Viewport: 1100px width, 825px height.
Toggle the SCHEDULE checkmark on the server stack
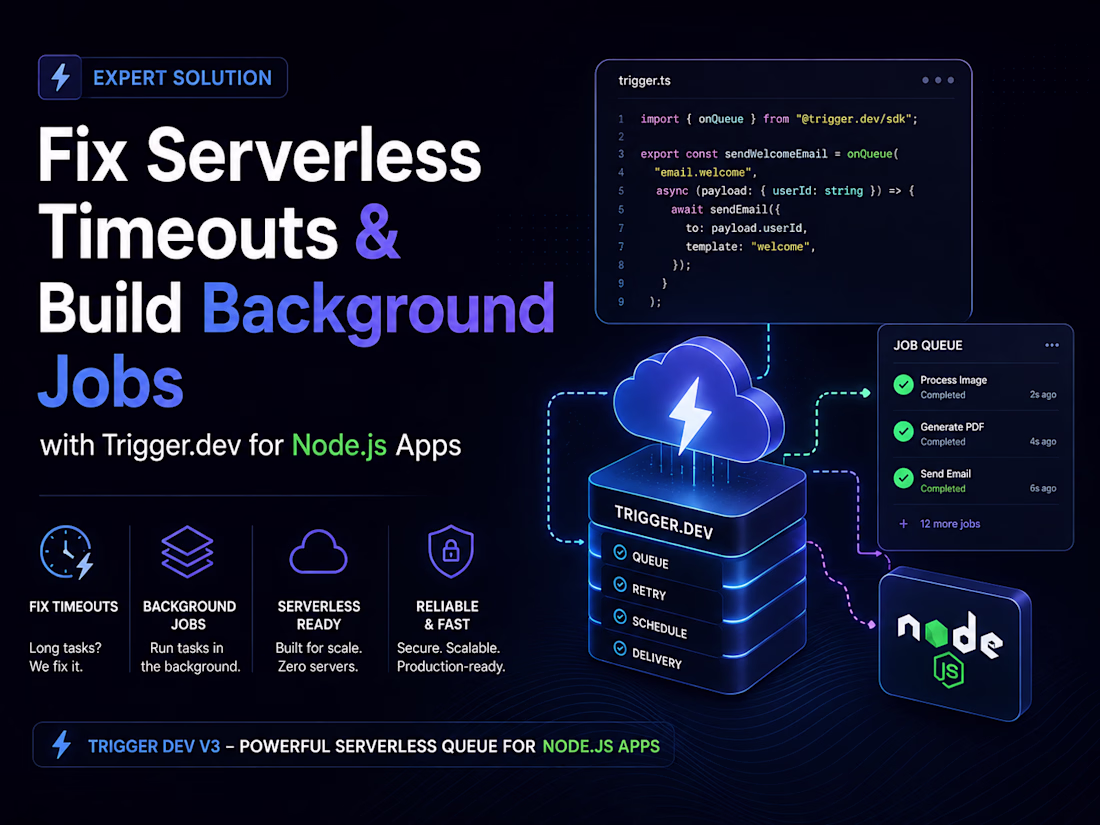[x=620, y=616]
